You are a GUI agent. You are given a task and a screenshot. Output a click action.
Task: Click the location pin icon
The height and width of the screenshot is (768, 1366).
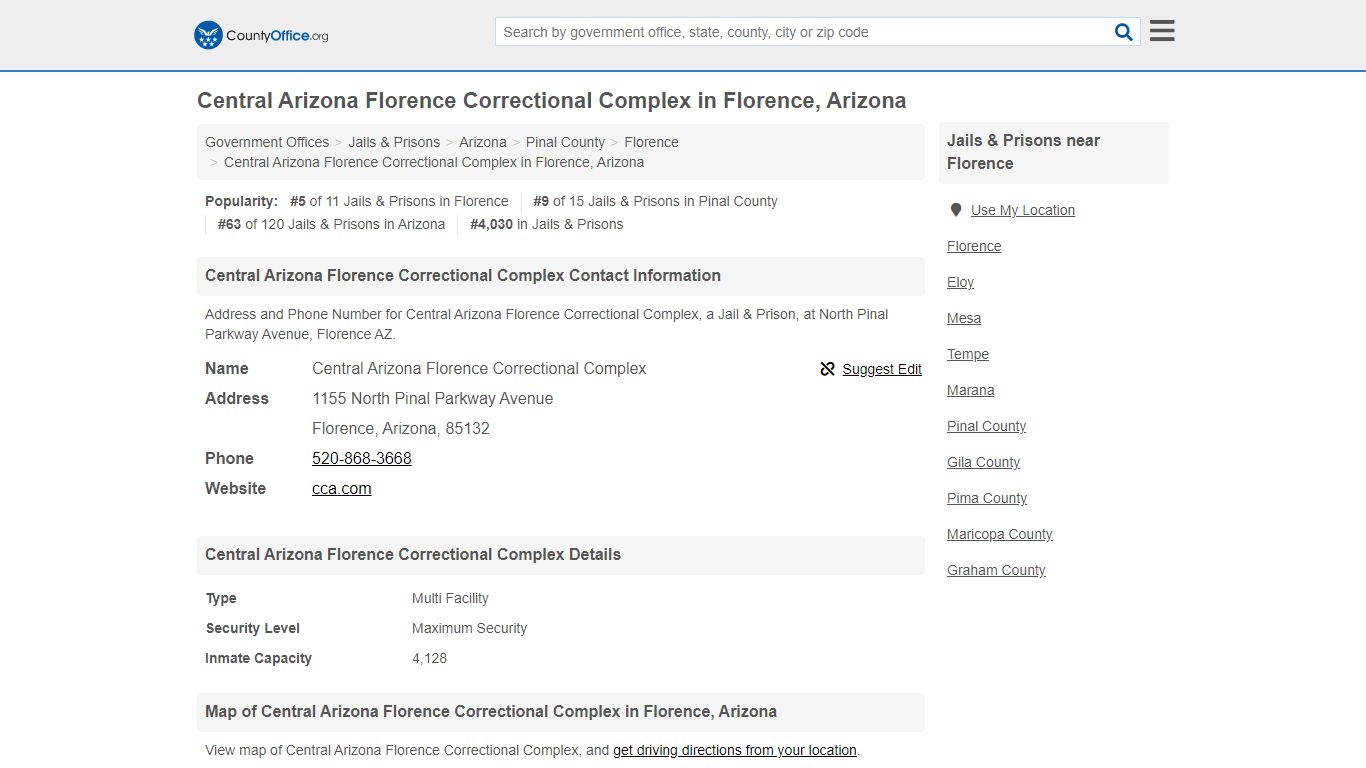click(x=956, y=210)
